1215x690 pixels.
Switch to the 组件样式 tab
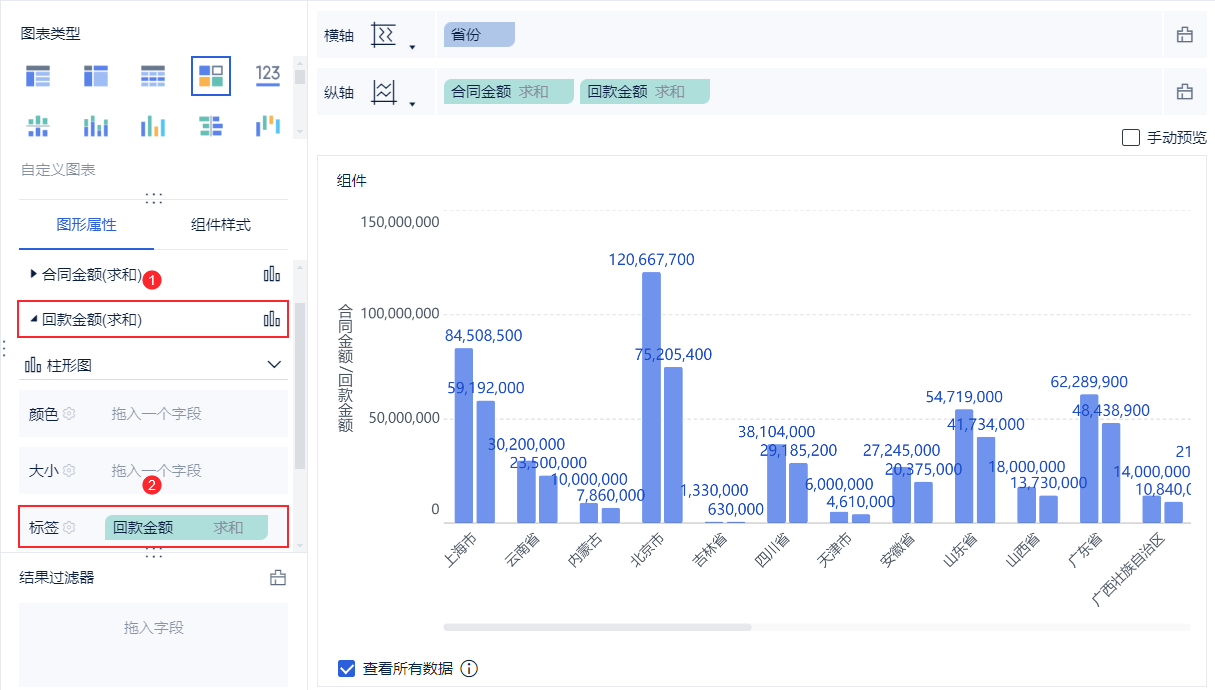coord(221,225)
